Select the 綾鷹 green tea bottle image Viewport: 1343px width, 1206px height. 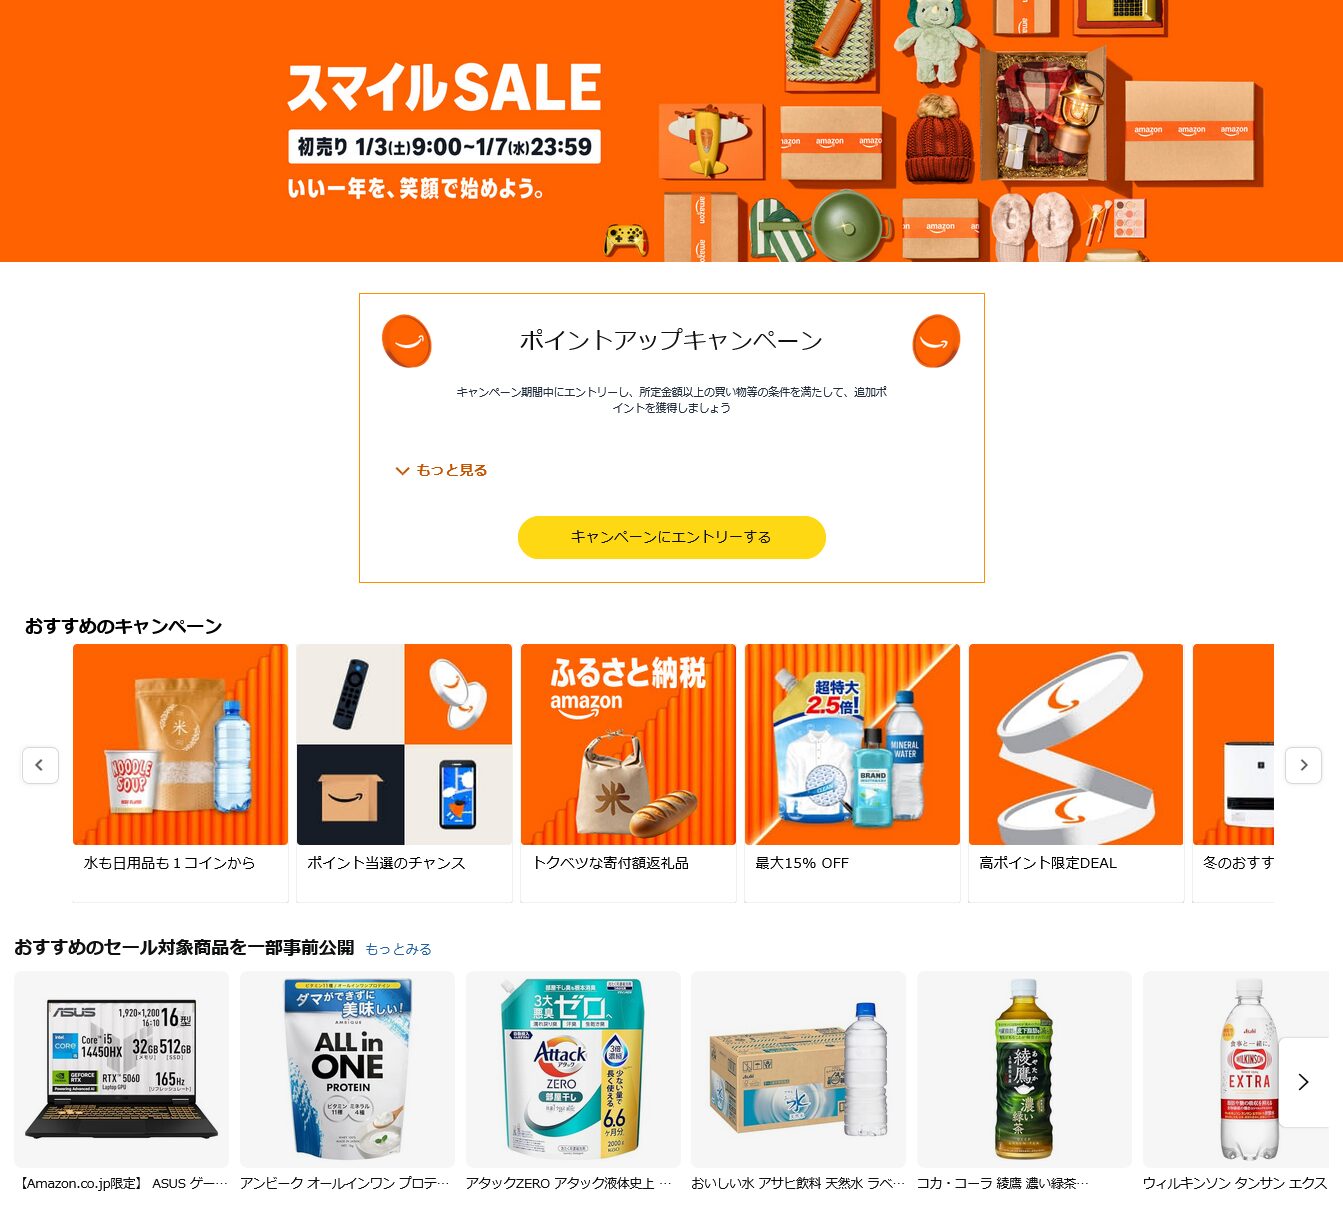[1024, 1069]
